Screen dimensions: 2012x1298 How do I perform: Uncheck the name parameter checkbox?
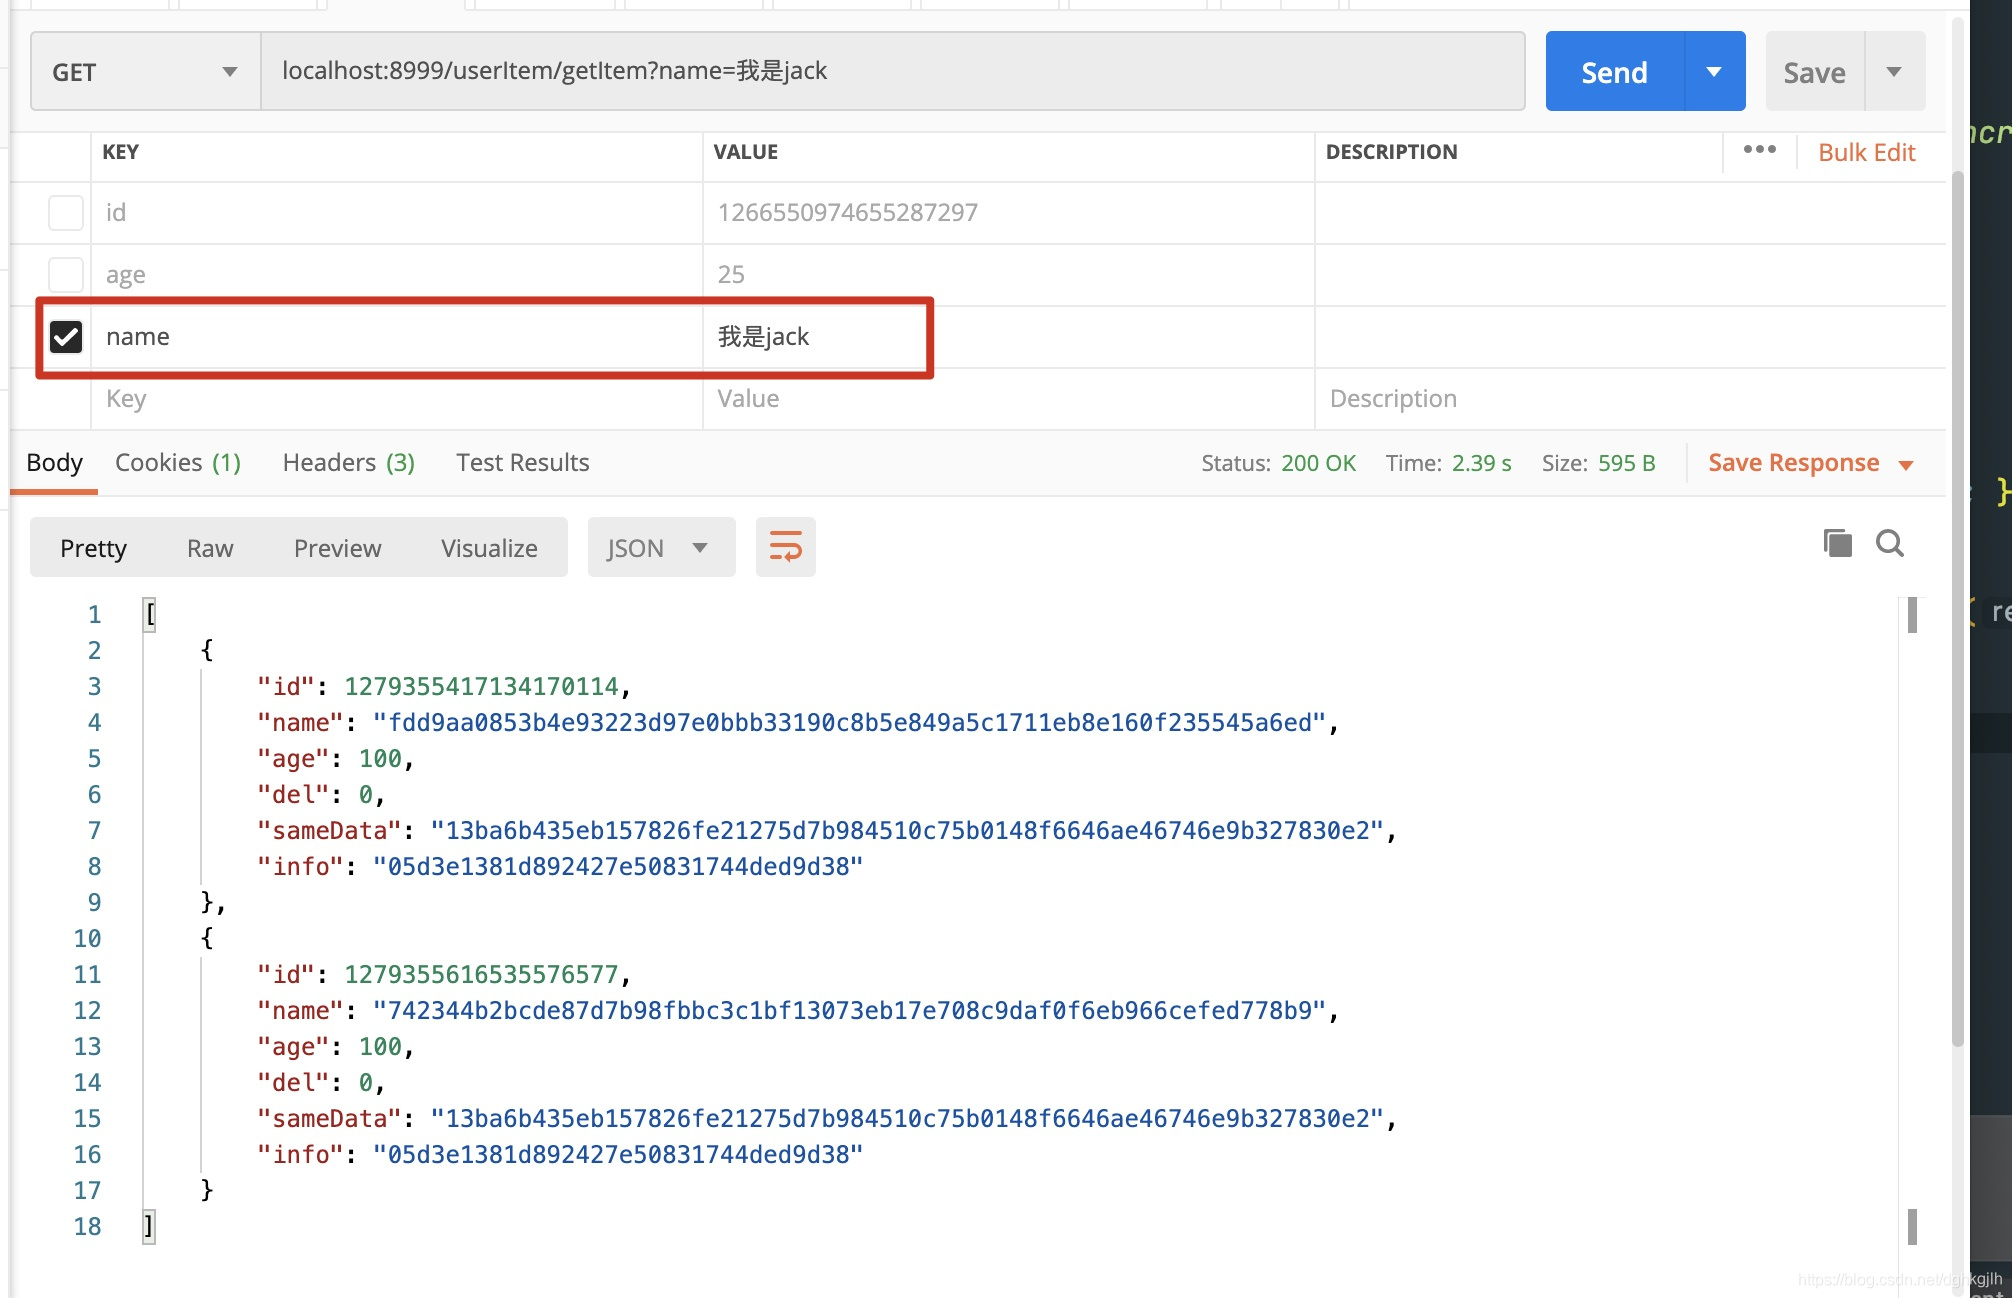pos(66,336)
